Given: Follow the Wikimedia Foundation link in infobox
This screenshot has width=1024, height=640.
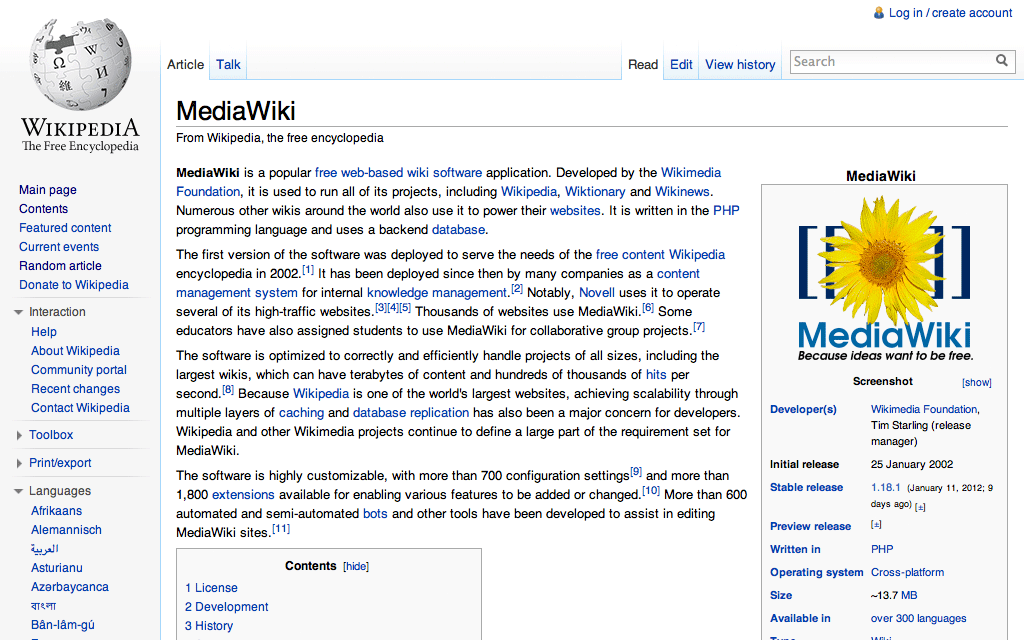Looking at the screenshot, I should pyautogui.click(x=925, y=408).
